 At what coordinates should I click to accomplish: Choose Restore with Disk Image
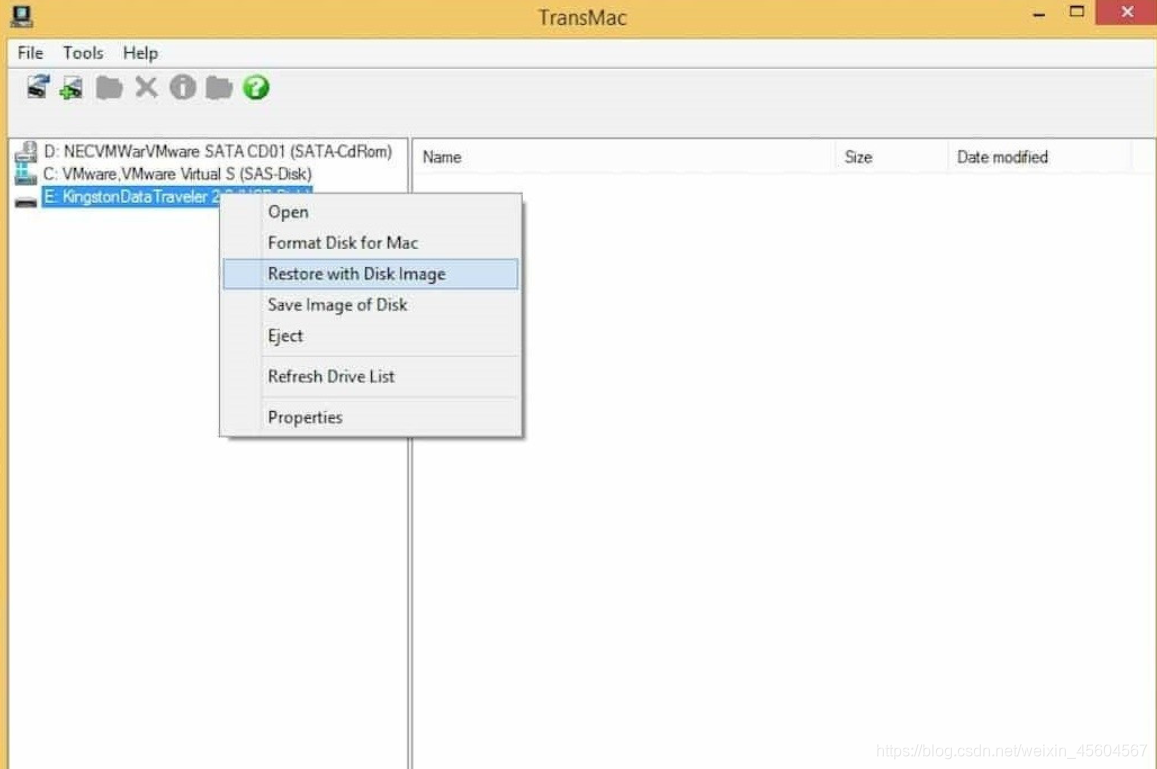coord(370,274)
